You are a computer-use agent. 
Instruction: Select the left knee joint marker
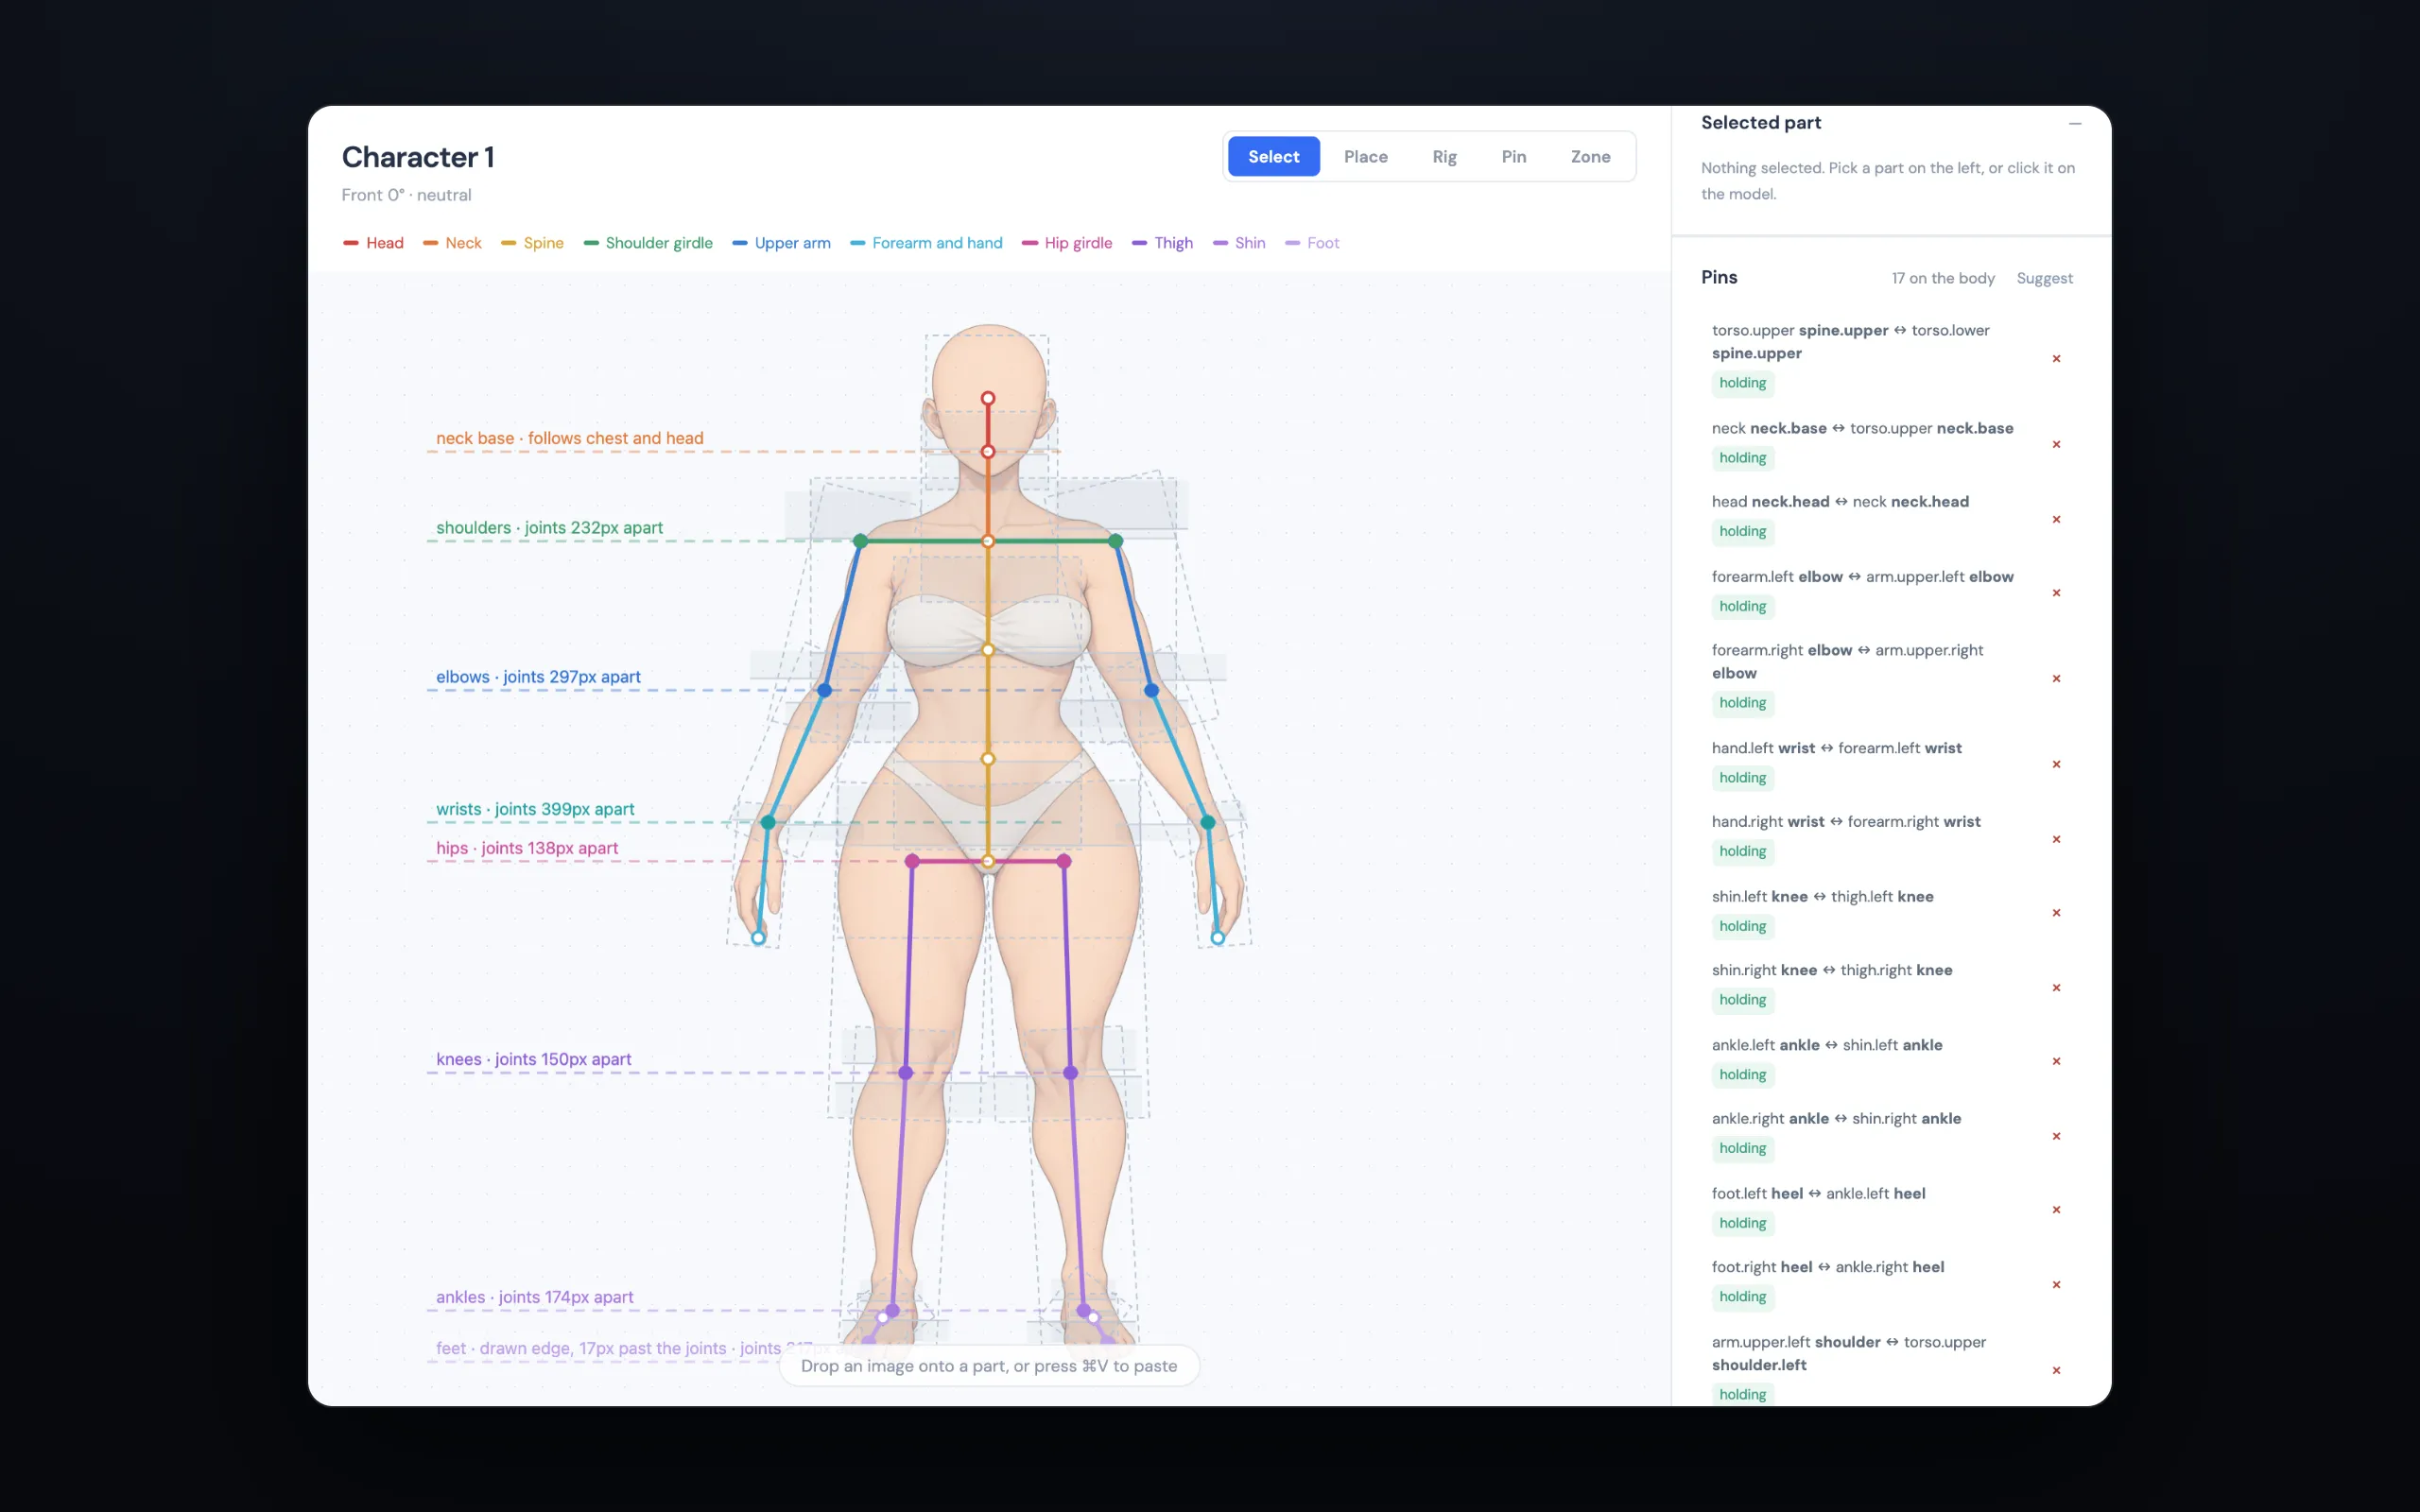(x=905, y=1073)
